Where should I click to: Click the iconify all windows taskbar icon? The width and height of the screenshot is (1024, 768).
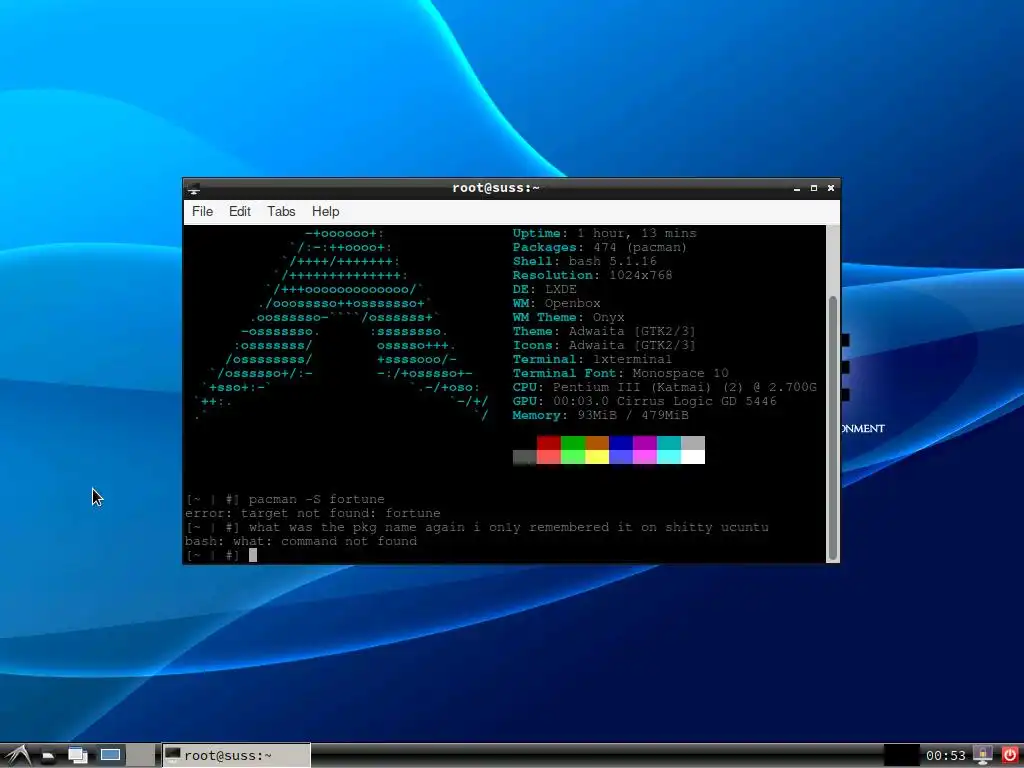(x=78, y=756)
